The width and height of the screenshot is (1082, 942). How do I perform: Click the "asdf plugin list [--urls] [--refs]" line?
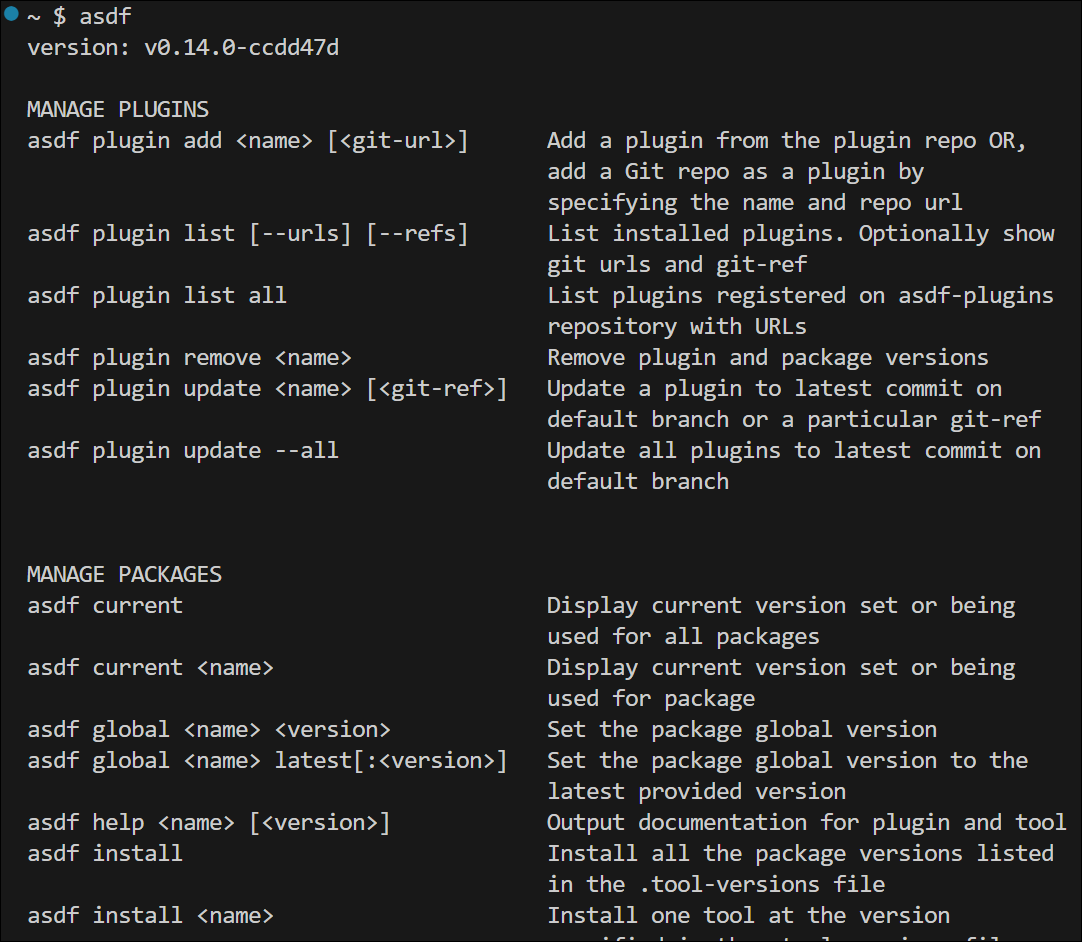(247, 233)
